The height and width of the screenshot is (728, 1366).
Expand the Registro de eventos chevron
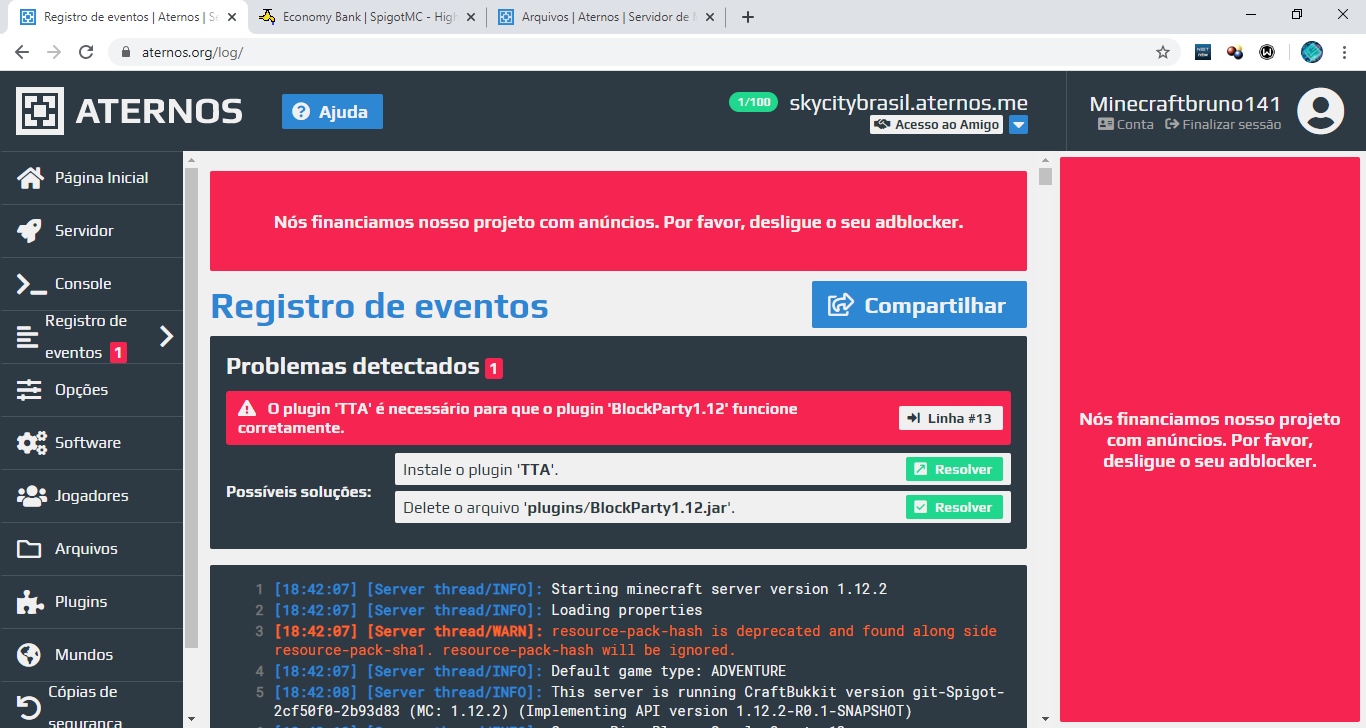tap(167, 337)
